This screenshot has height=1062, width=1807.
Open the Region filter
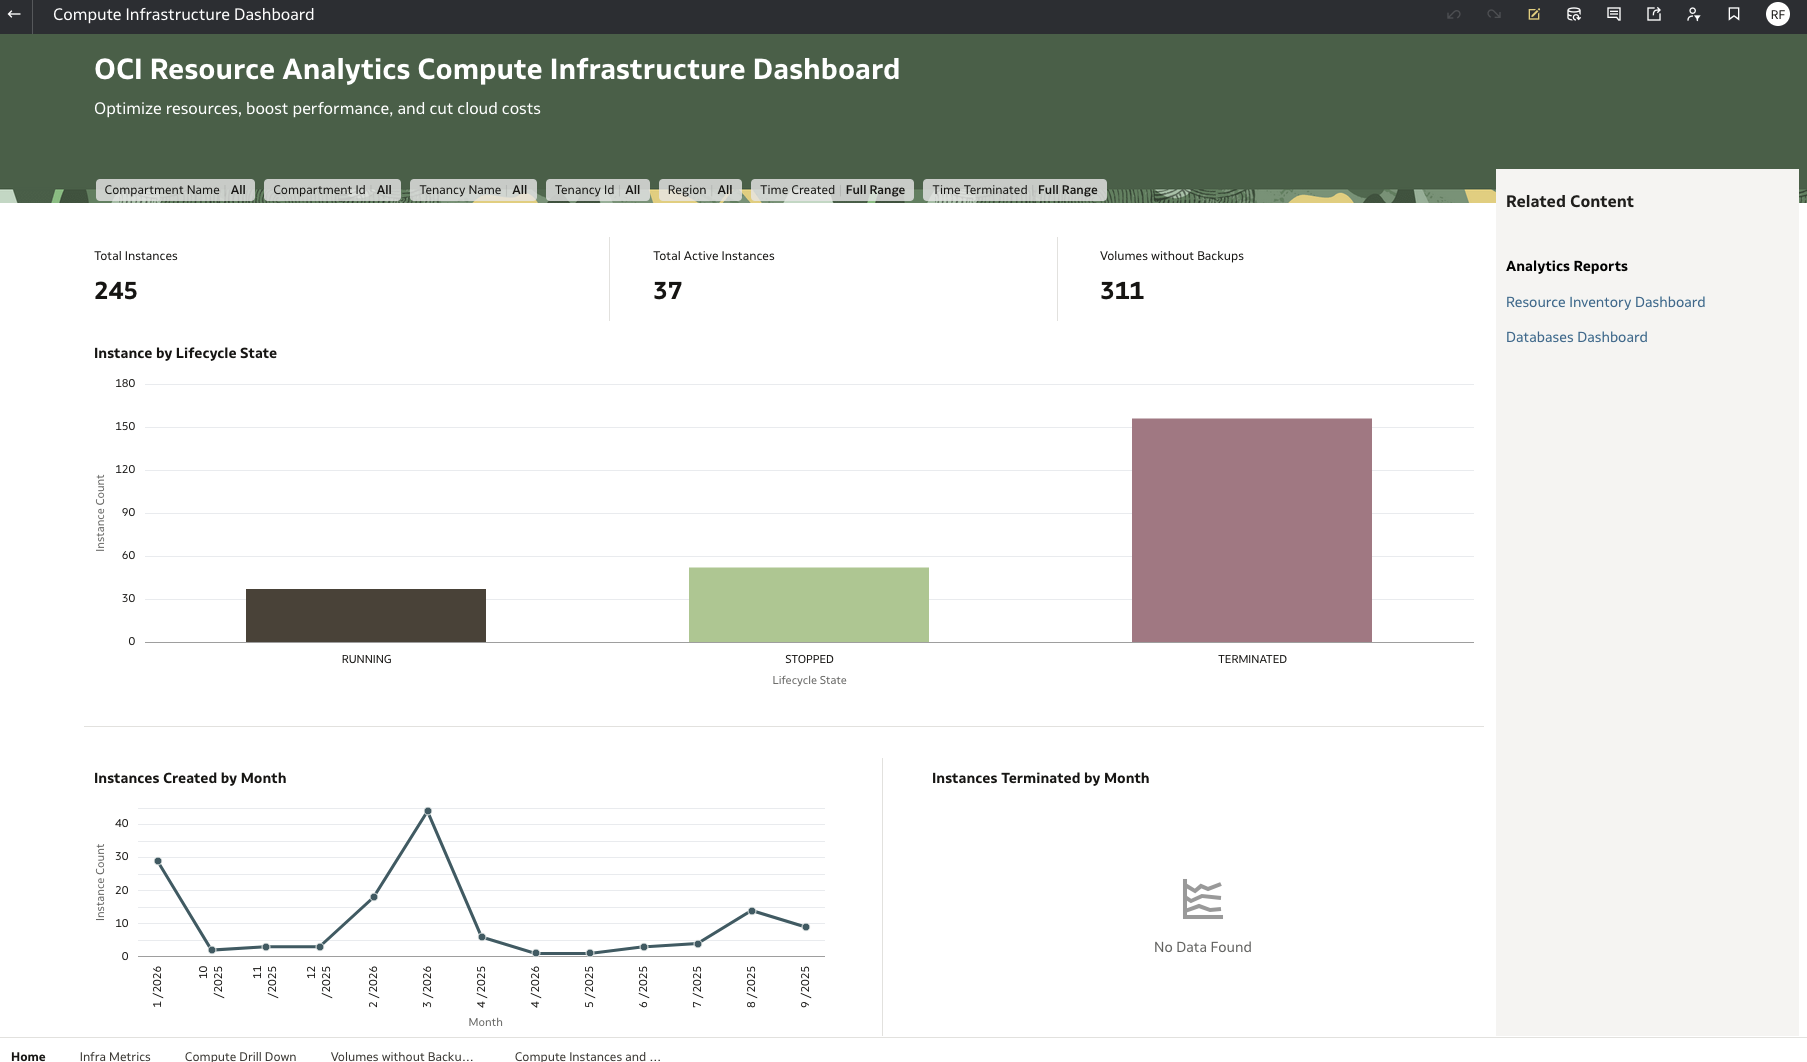[699, 189]
